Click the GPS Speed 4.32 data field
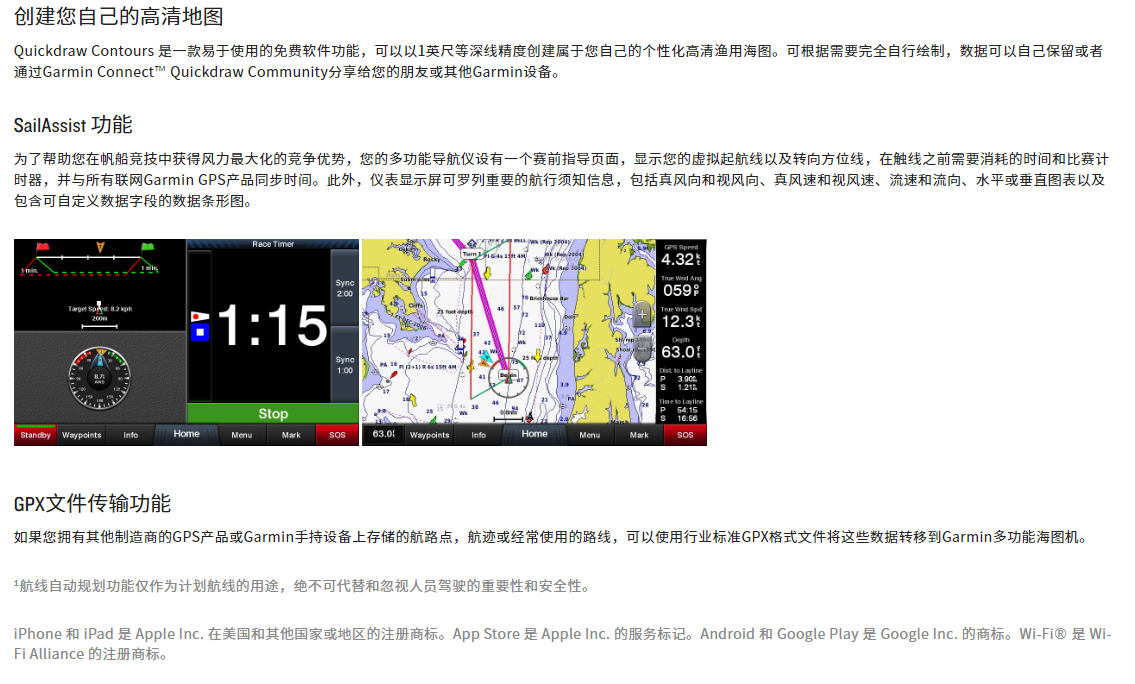The height and width of the screenshot is (684, 1135). coord(680,256)
